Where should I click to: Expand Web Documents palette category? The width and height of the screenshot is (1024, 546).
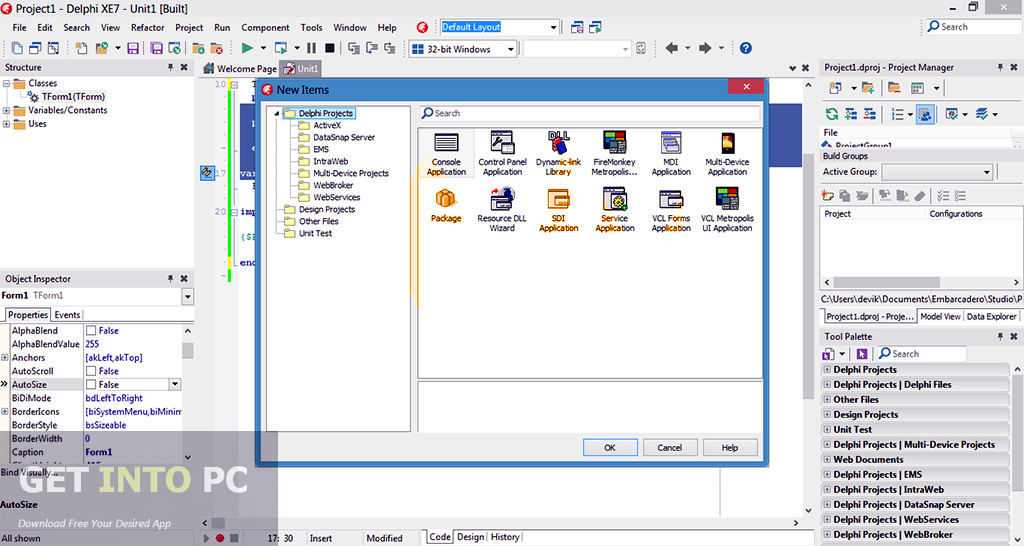pyautogui.click(x=827, y=460)
